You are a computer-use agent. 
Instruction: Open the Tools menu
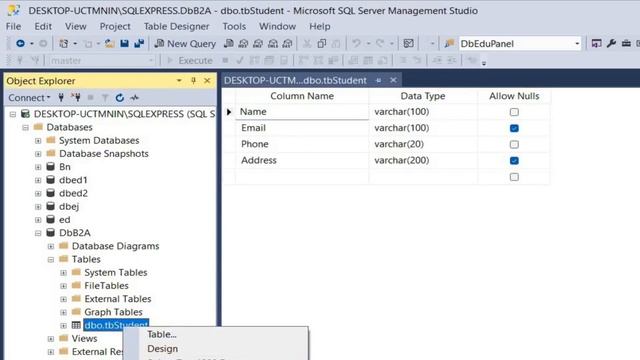click(234, 27)
